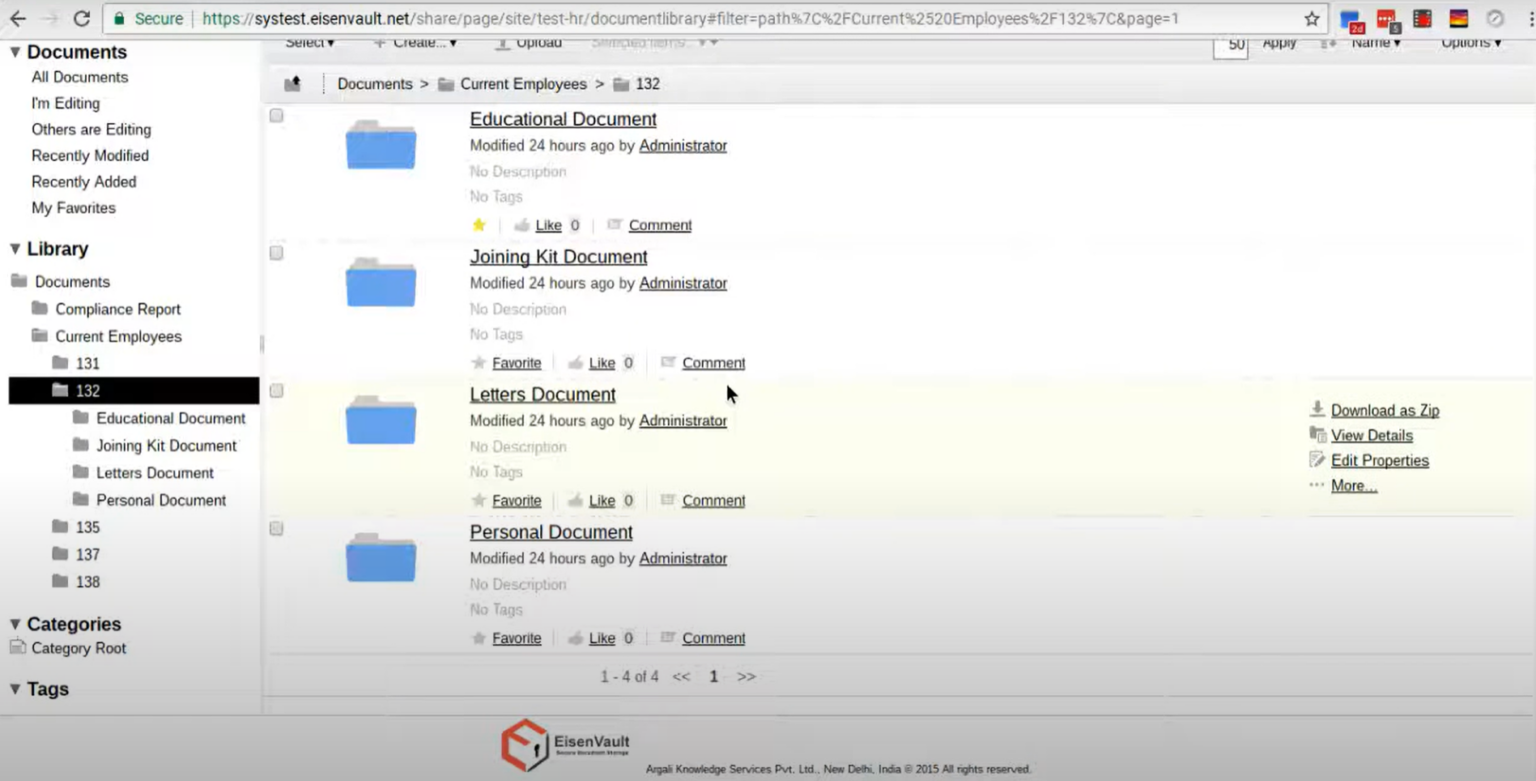Open the Name sorting dropdown
The image size is (1536, 781).
(x=1374, y=42)
